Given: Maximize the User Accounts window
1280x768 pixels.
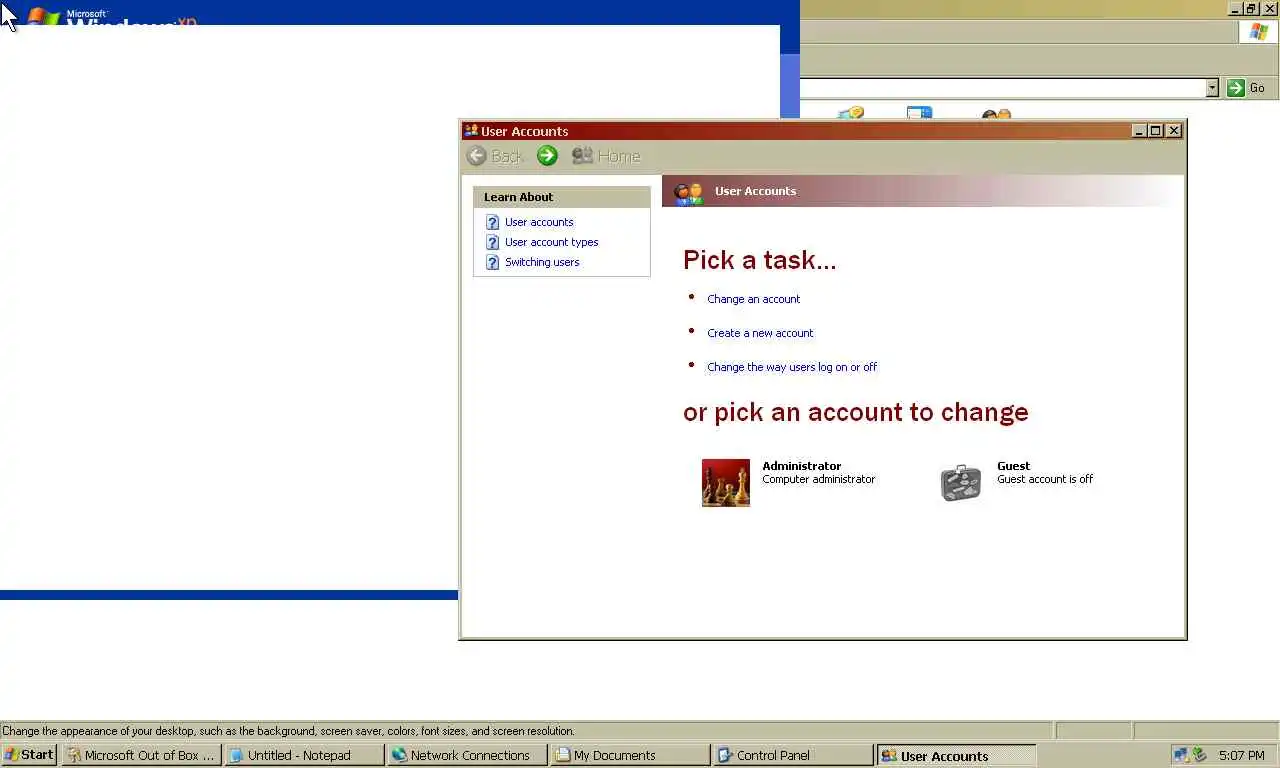Looking at the screenshot, I should 1156,131.
